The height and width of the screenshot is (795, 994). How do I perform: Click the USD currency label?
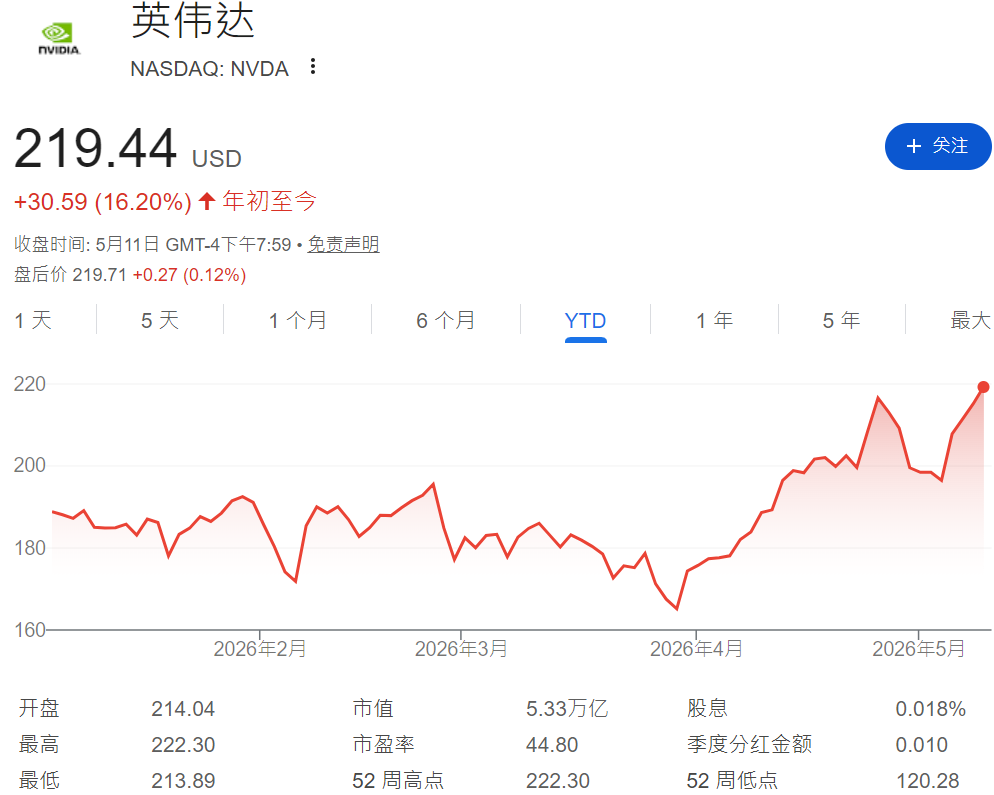(x=217, y=158)
